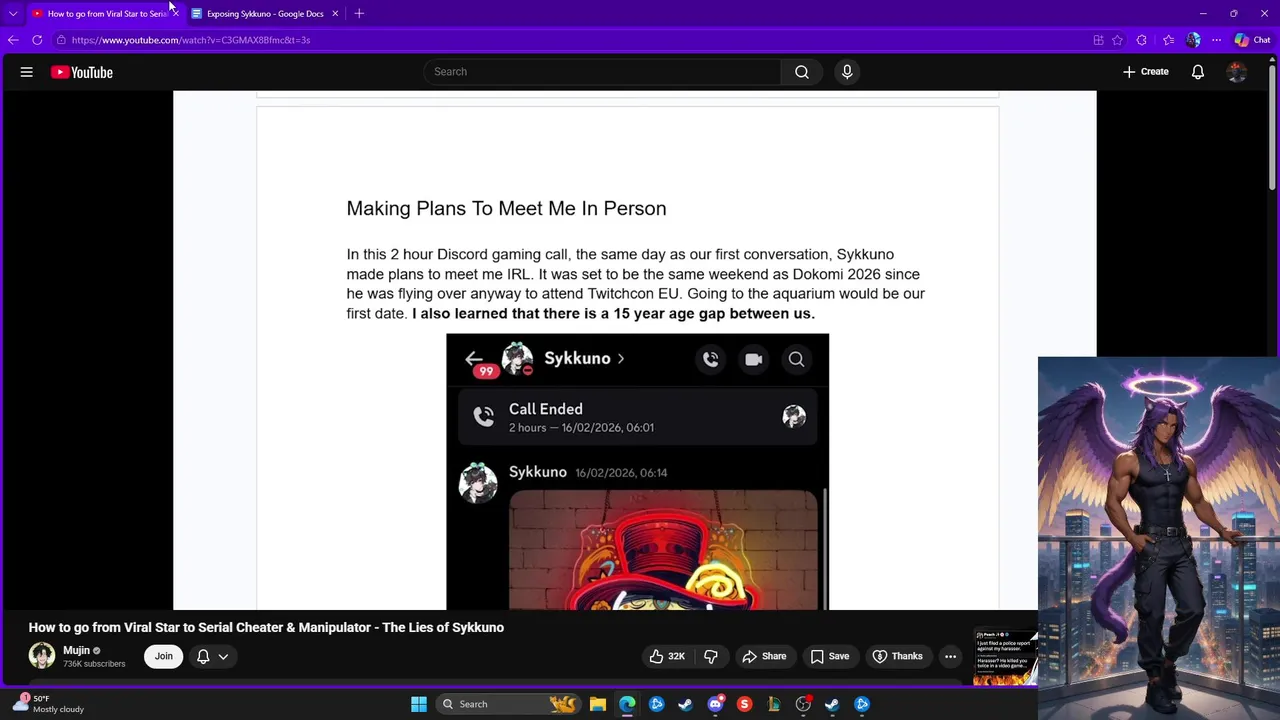Open the Copilot Chat button

point(1252,40)
